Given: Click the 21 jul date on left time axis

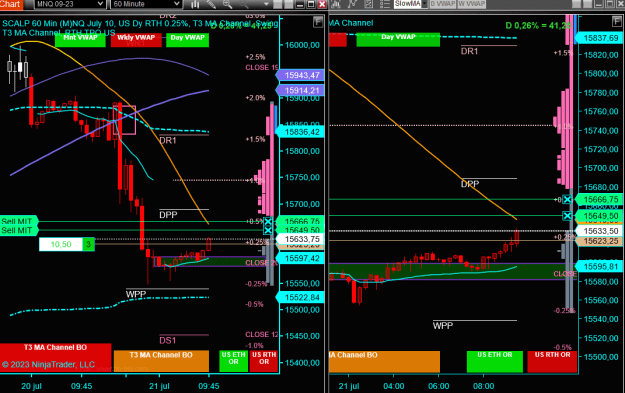Looking at the screenshot, I should [159, 386].
